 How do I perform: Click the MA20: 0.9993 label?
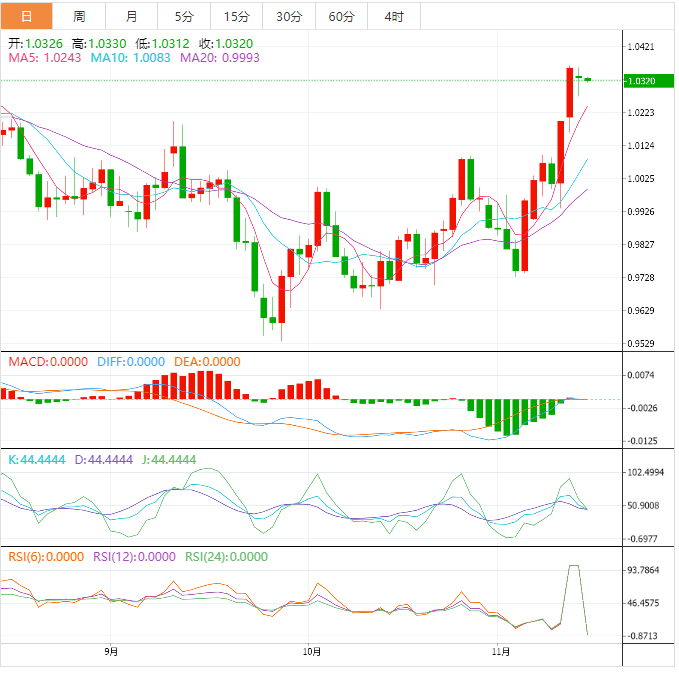pyautogui.click(x=220, y=58)
